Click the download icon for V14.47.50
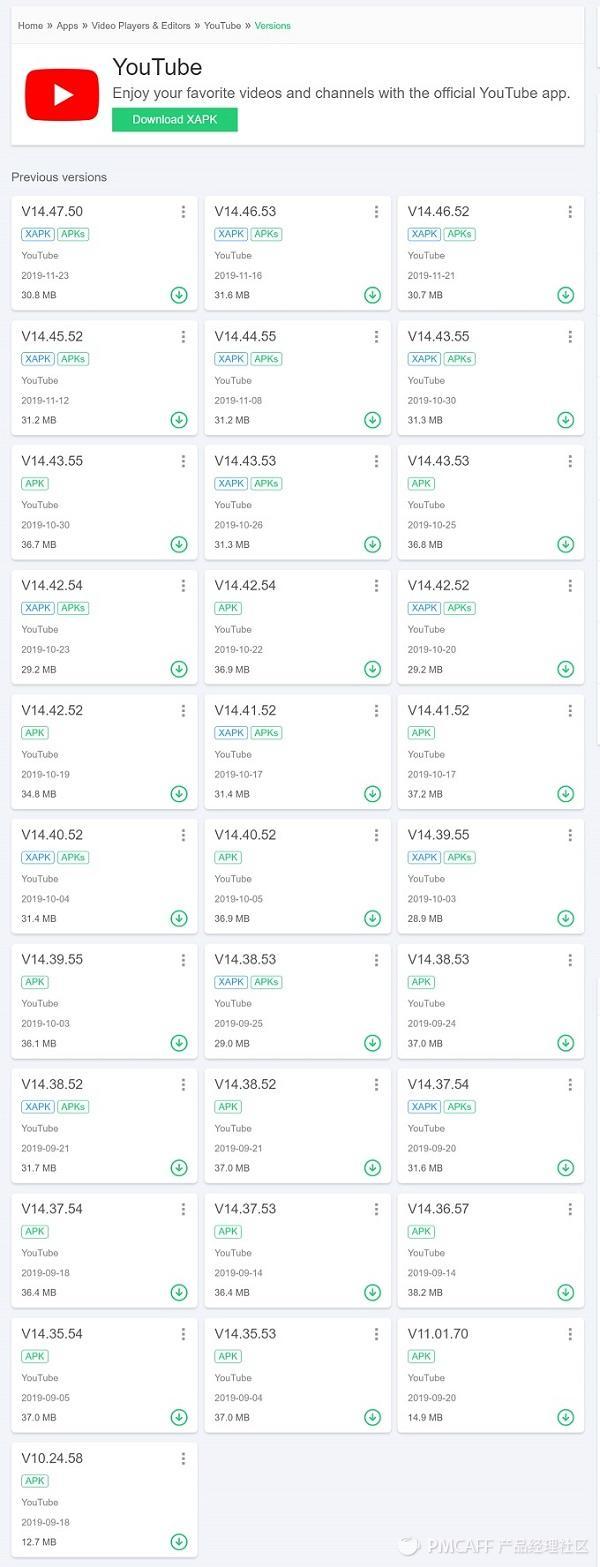600x1567 pixels. 179,295
